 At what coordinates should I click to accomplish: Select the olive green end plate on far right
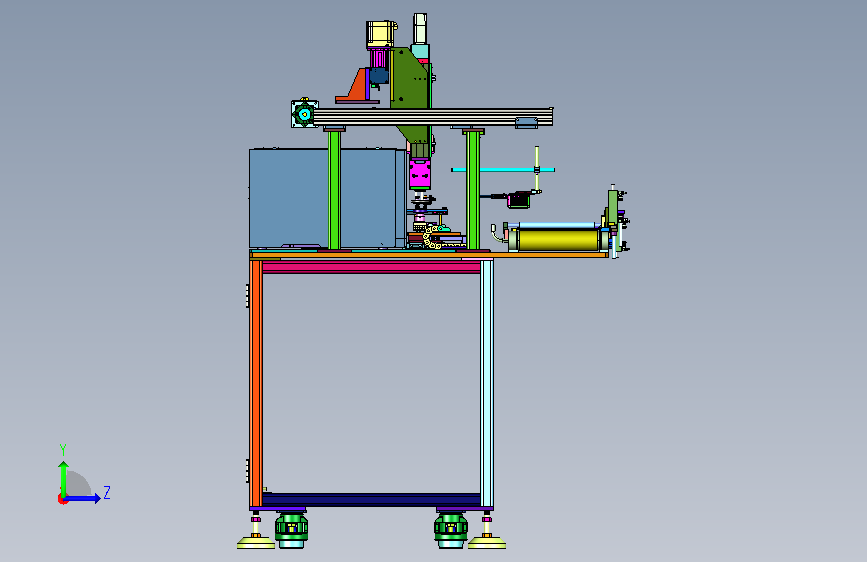[x=613, y=207]
